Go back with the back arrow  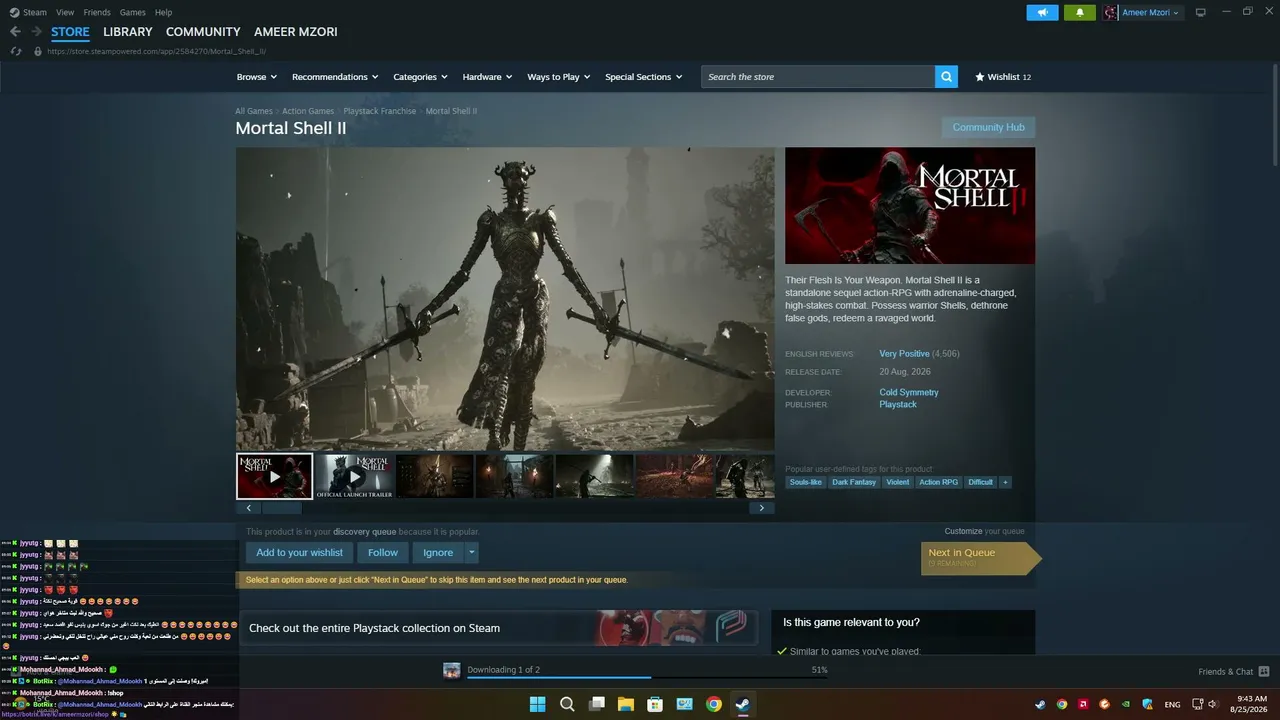point(15,32)
